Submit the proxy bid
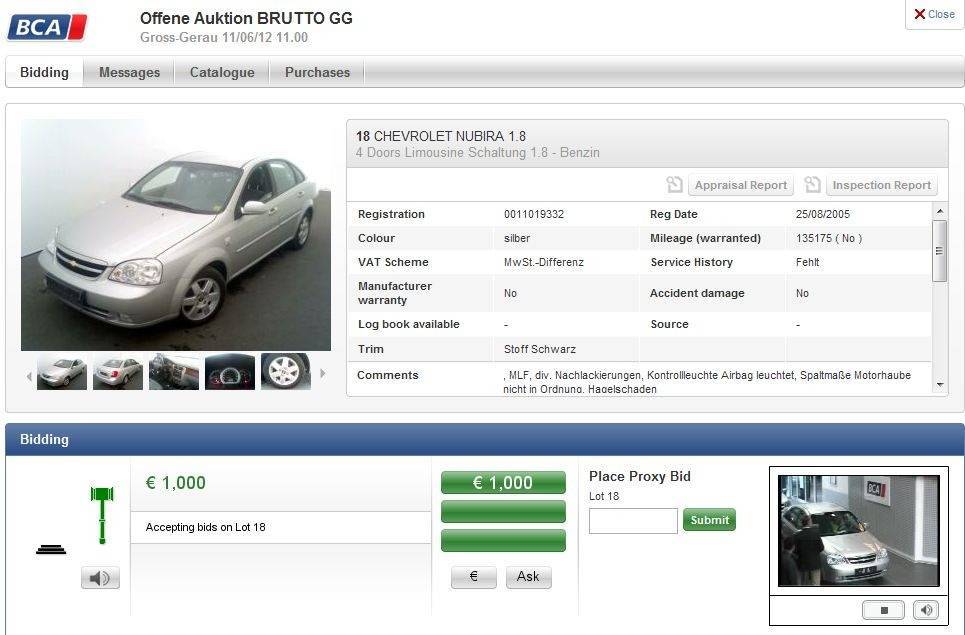The width and height of the screenshot is (965, 635). coord(709,520)
